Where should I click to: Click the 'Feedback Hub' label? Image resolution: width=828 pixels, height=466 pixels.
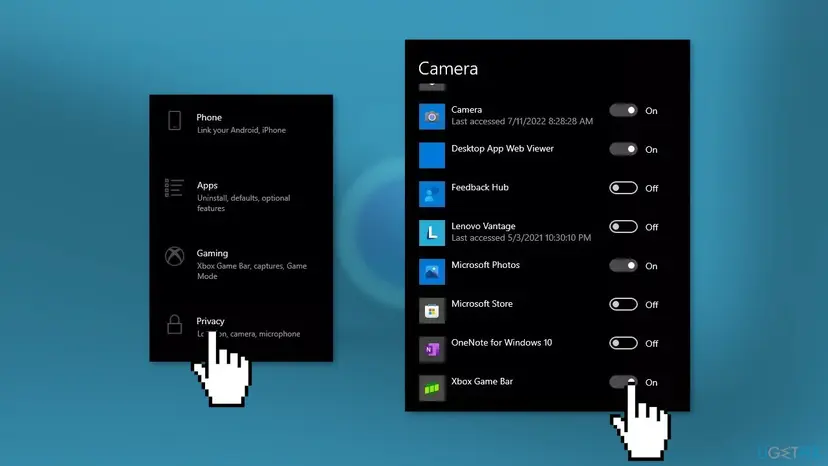tap(479, 188)
